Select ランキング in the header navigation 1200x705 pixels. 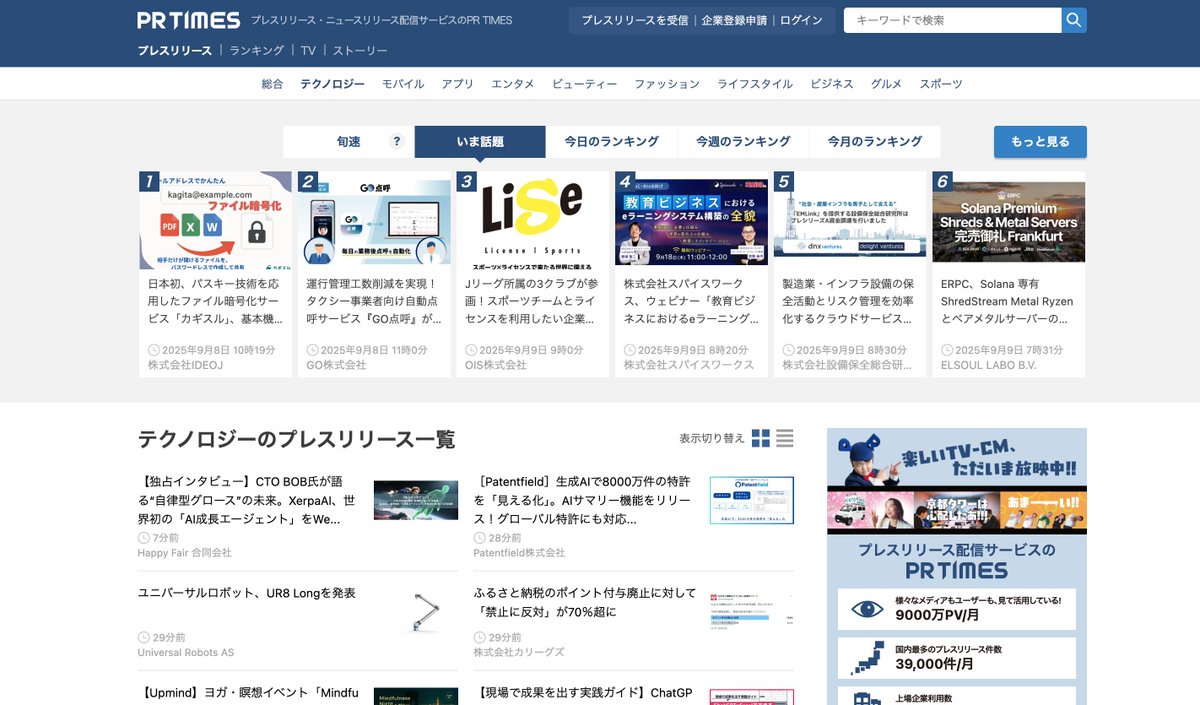click(x=257, y=50)
